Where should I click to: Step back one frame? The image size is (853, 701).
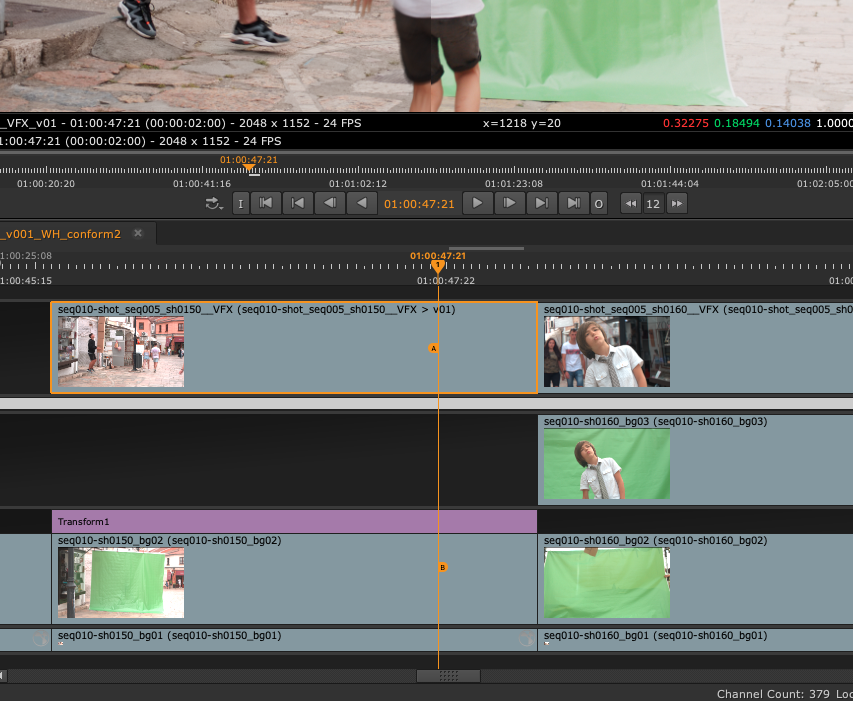328,203
